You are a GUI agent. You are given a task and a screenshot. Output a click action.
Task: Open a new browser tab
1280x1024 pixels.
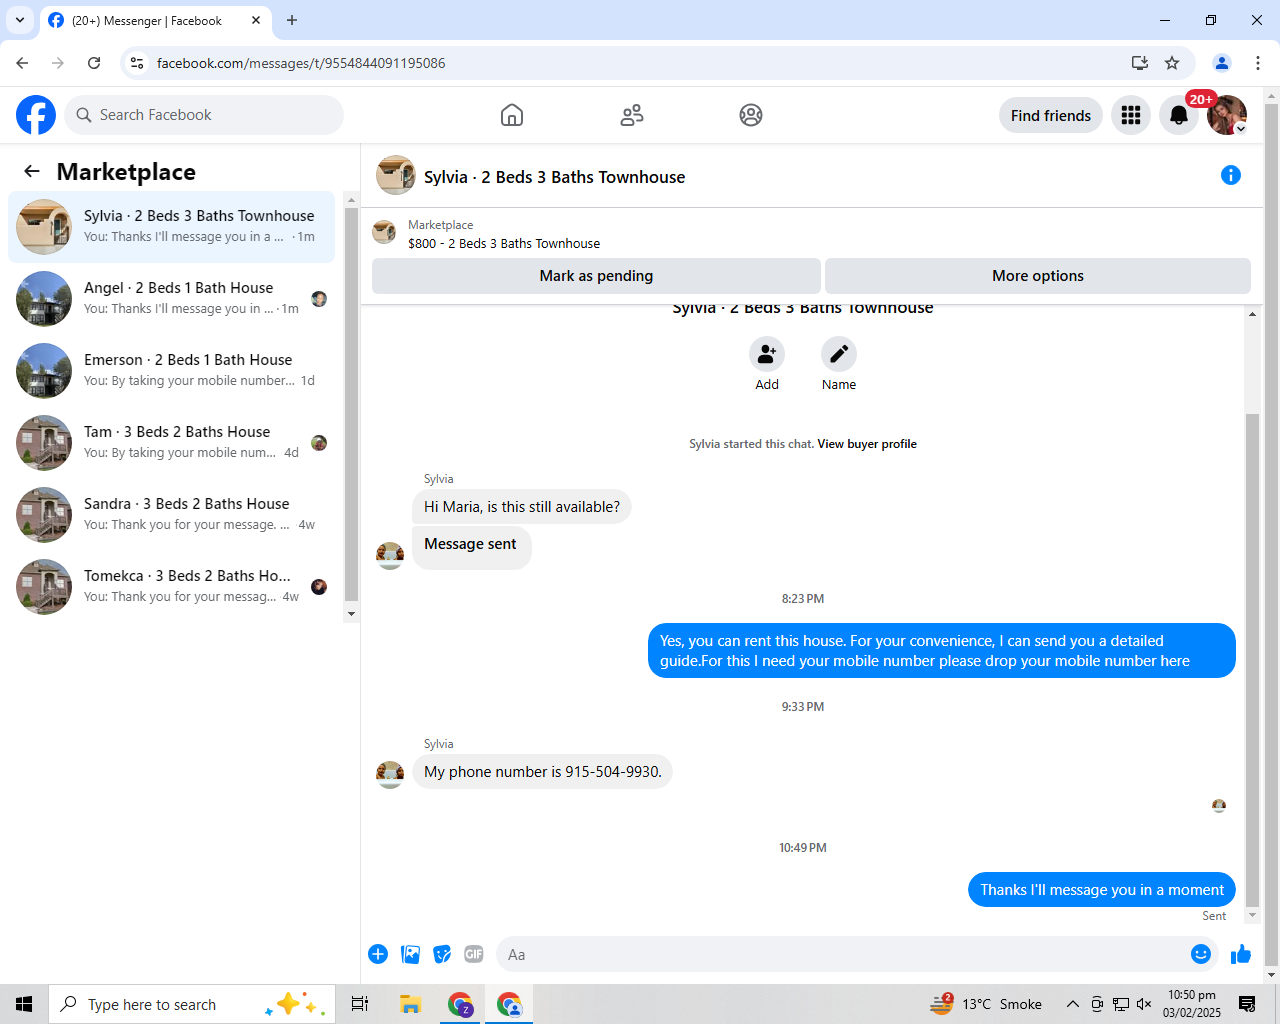(x=292, y=20)
